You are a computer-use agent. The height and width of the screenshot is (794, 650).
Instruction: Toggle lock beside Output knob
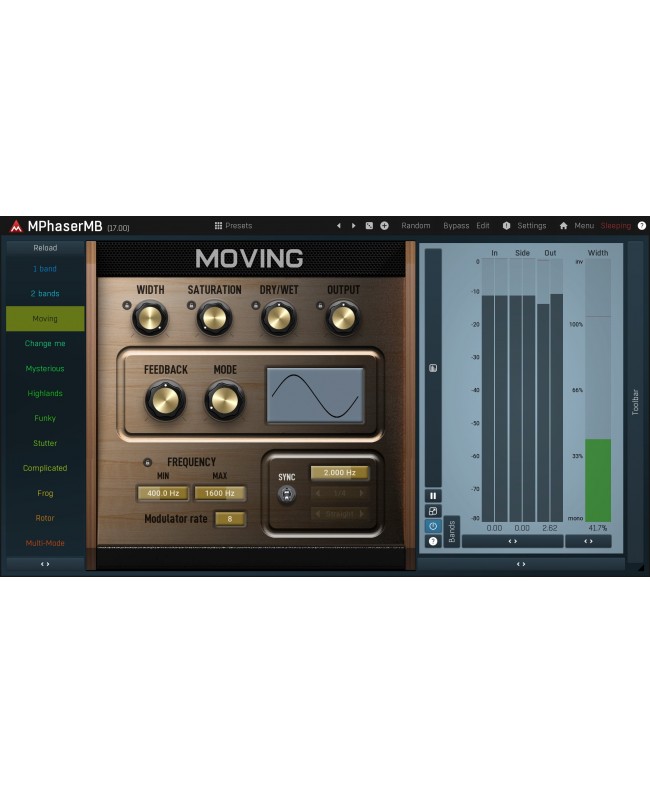pos(320,305)
